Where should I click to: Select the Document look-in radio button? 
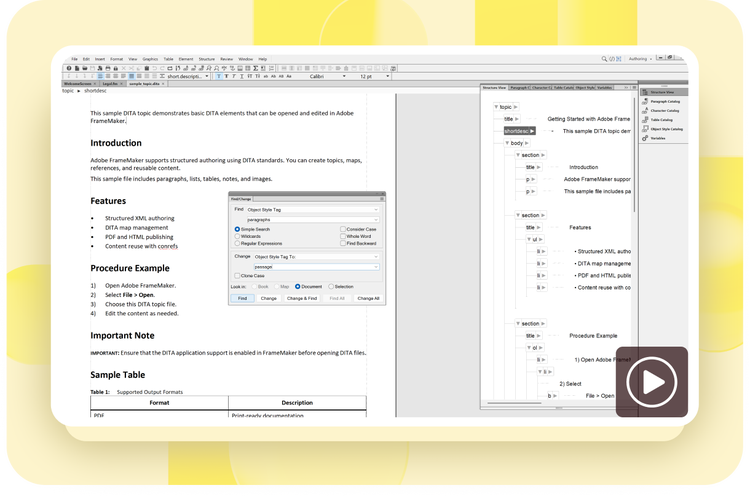298,287
